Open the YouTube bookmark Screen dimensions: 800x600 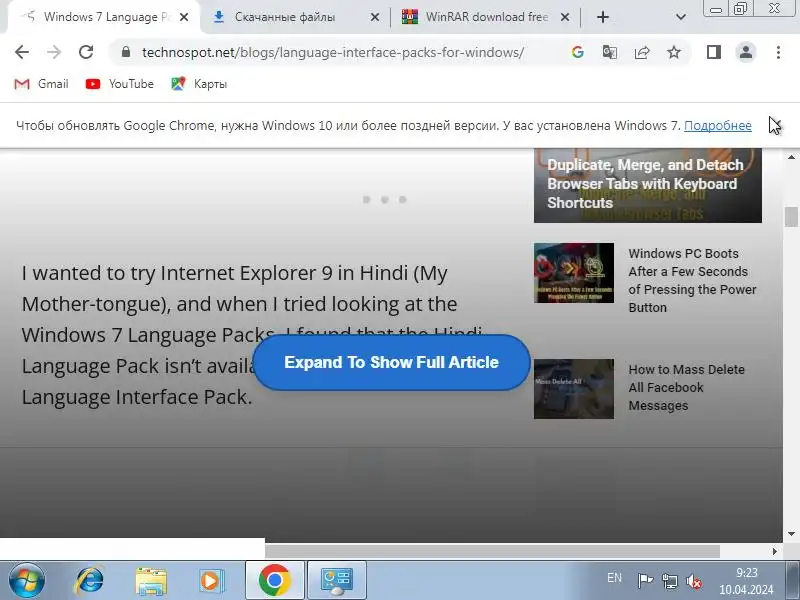pos(120,84)
